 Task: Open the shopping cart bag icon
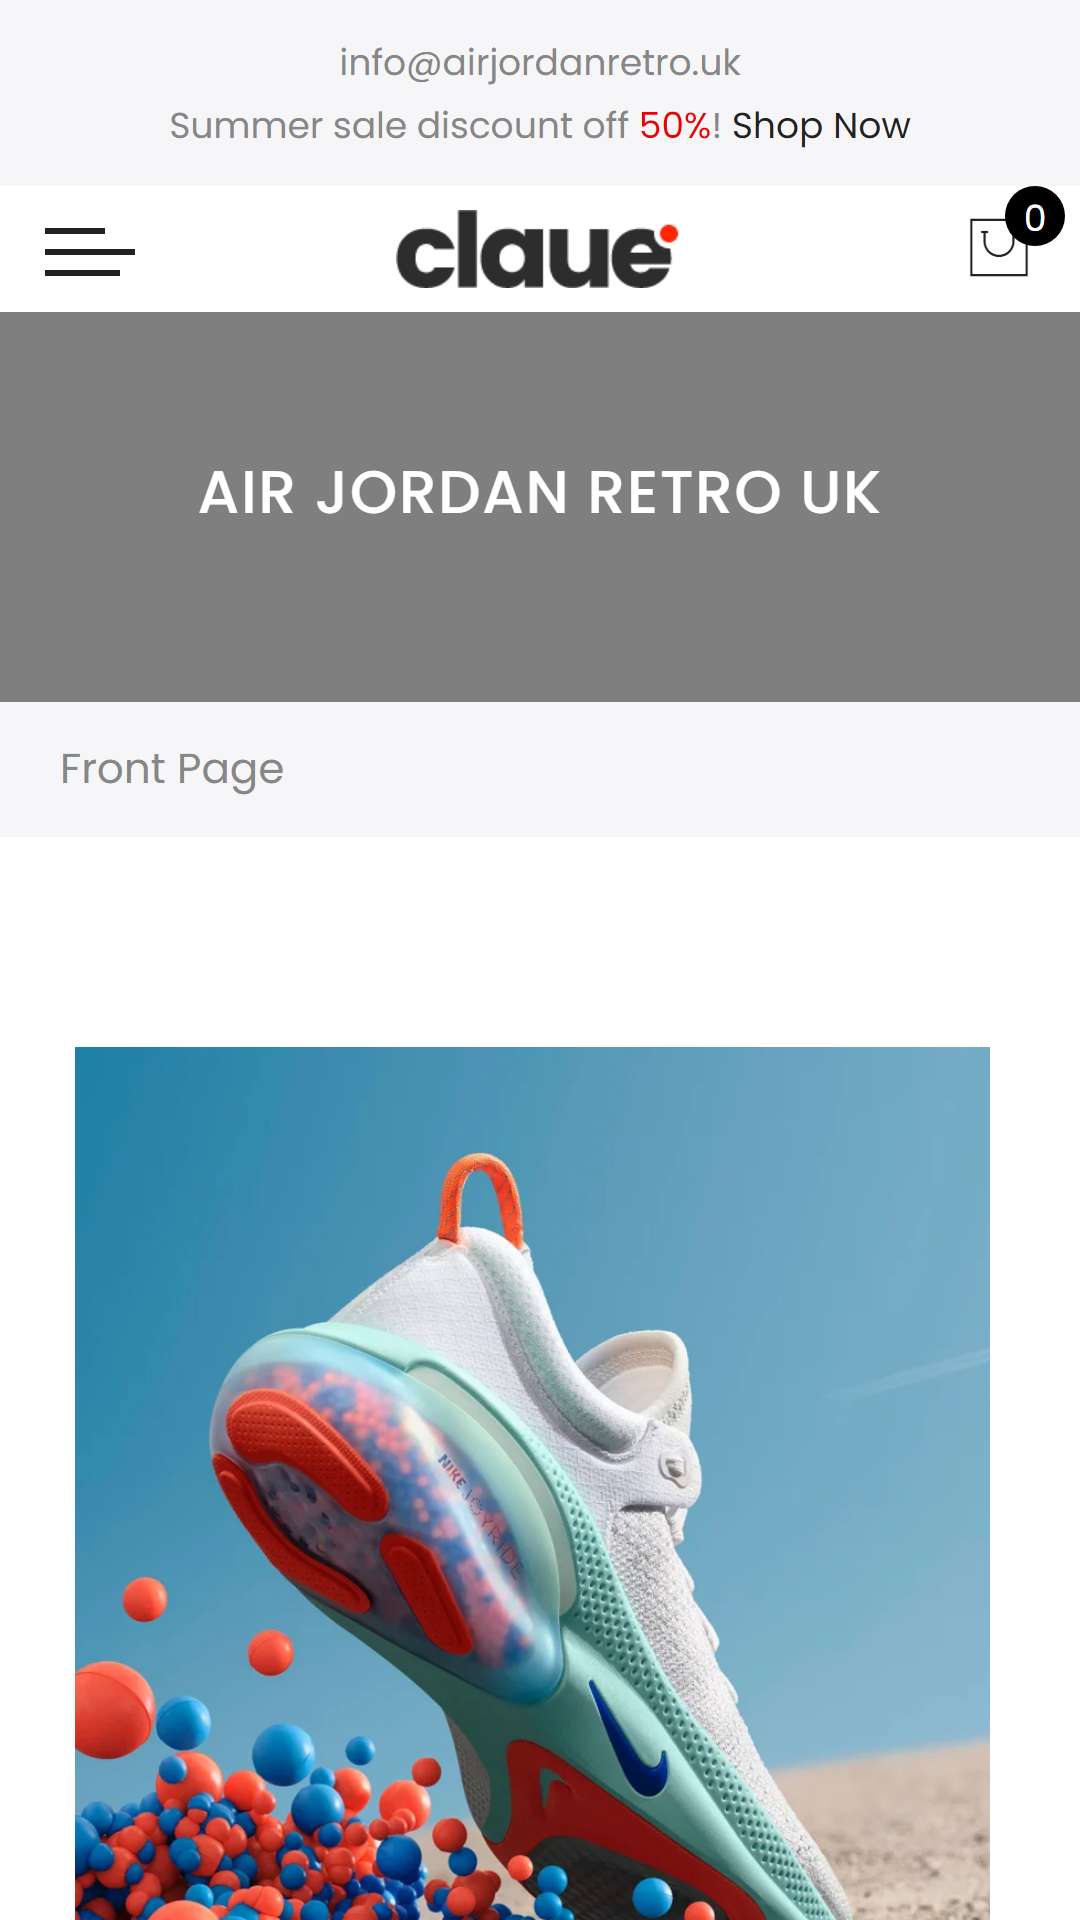(x=998, y=247)
